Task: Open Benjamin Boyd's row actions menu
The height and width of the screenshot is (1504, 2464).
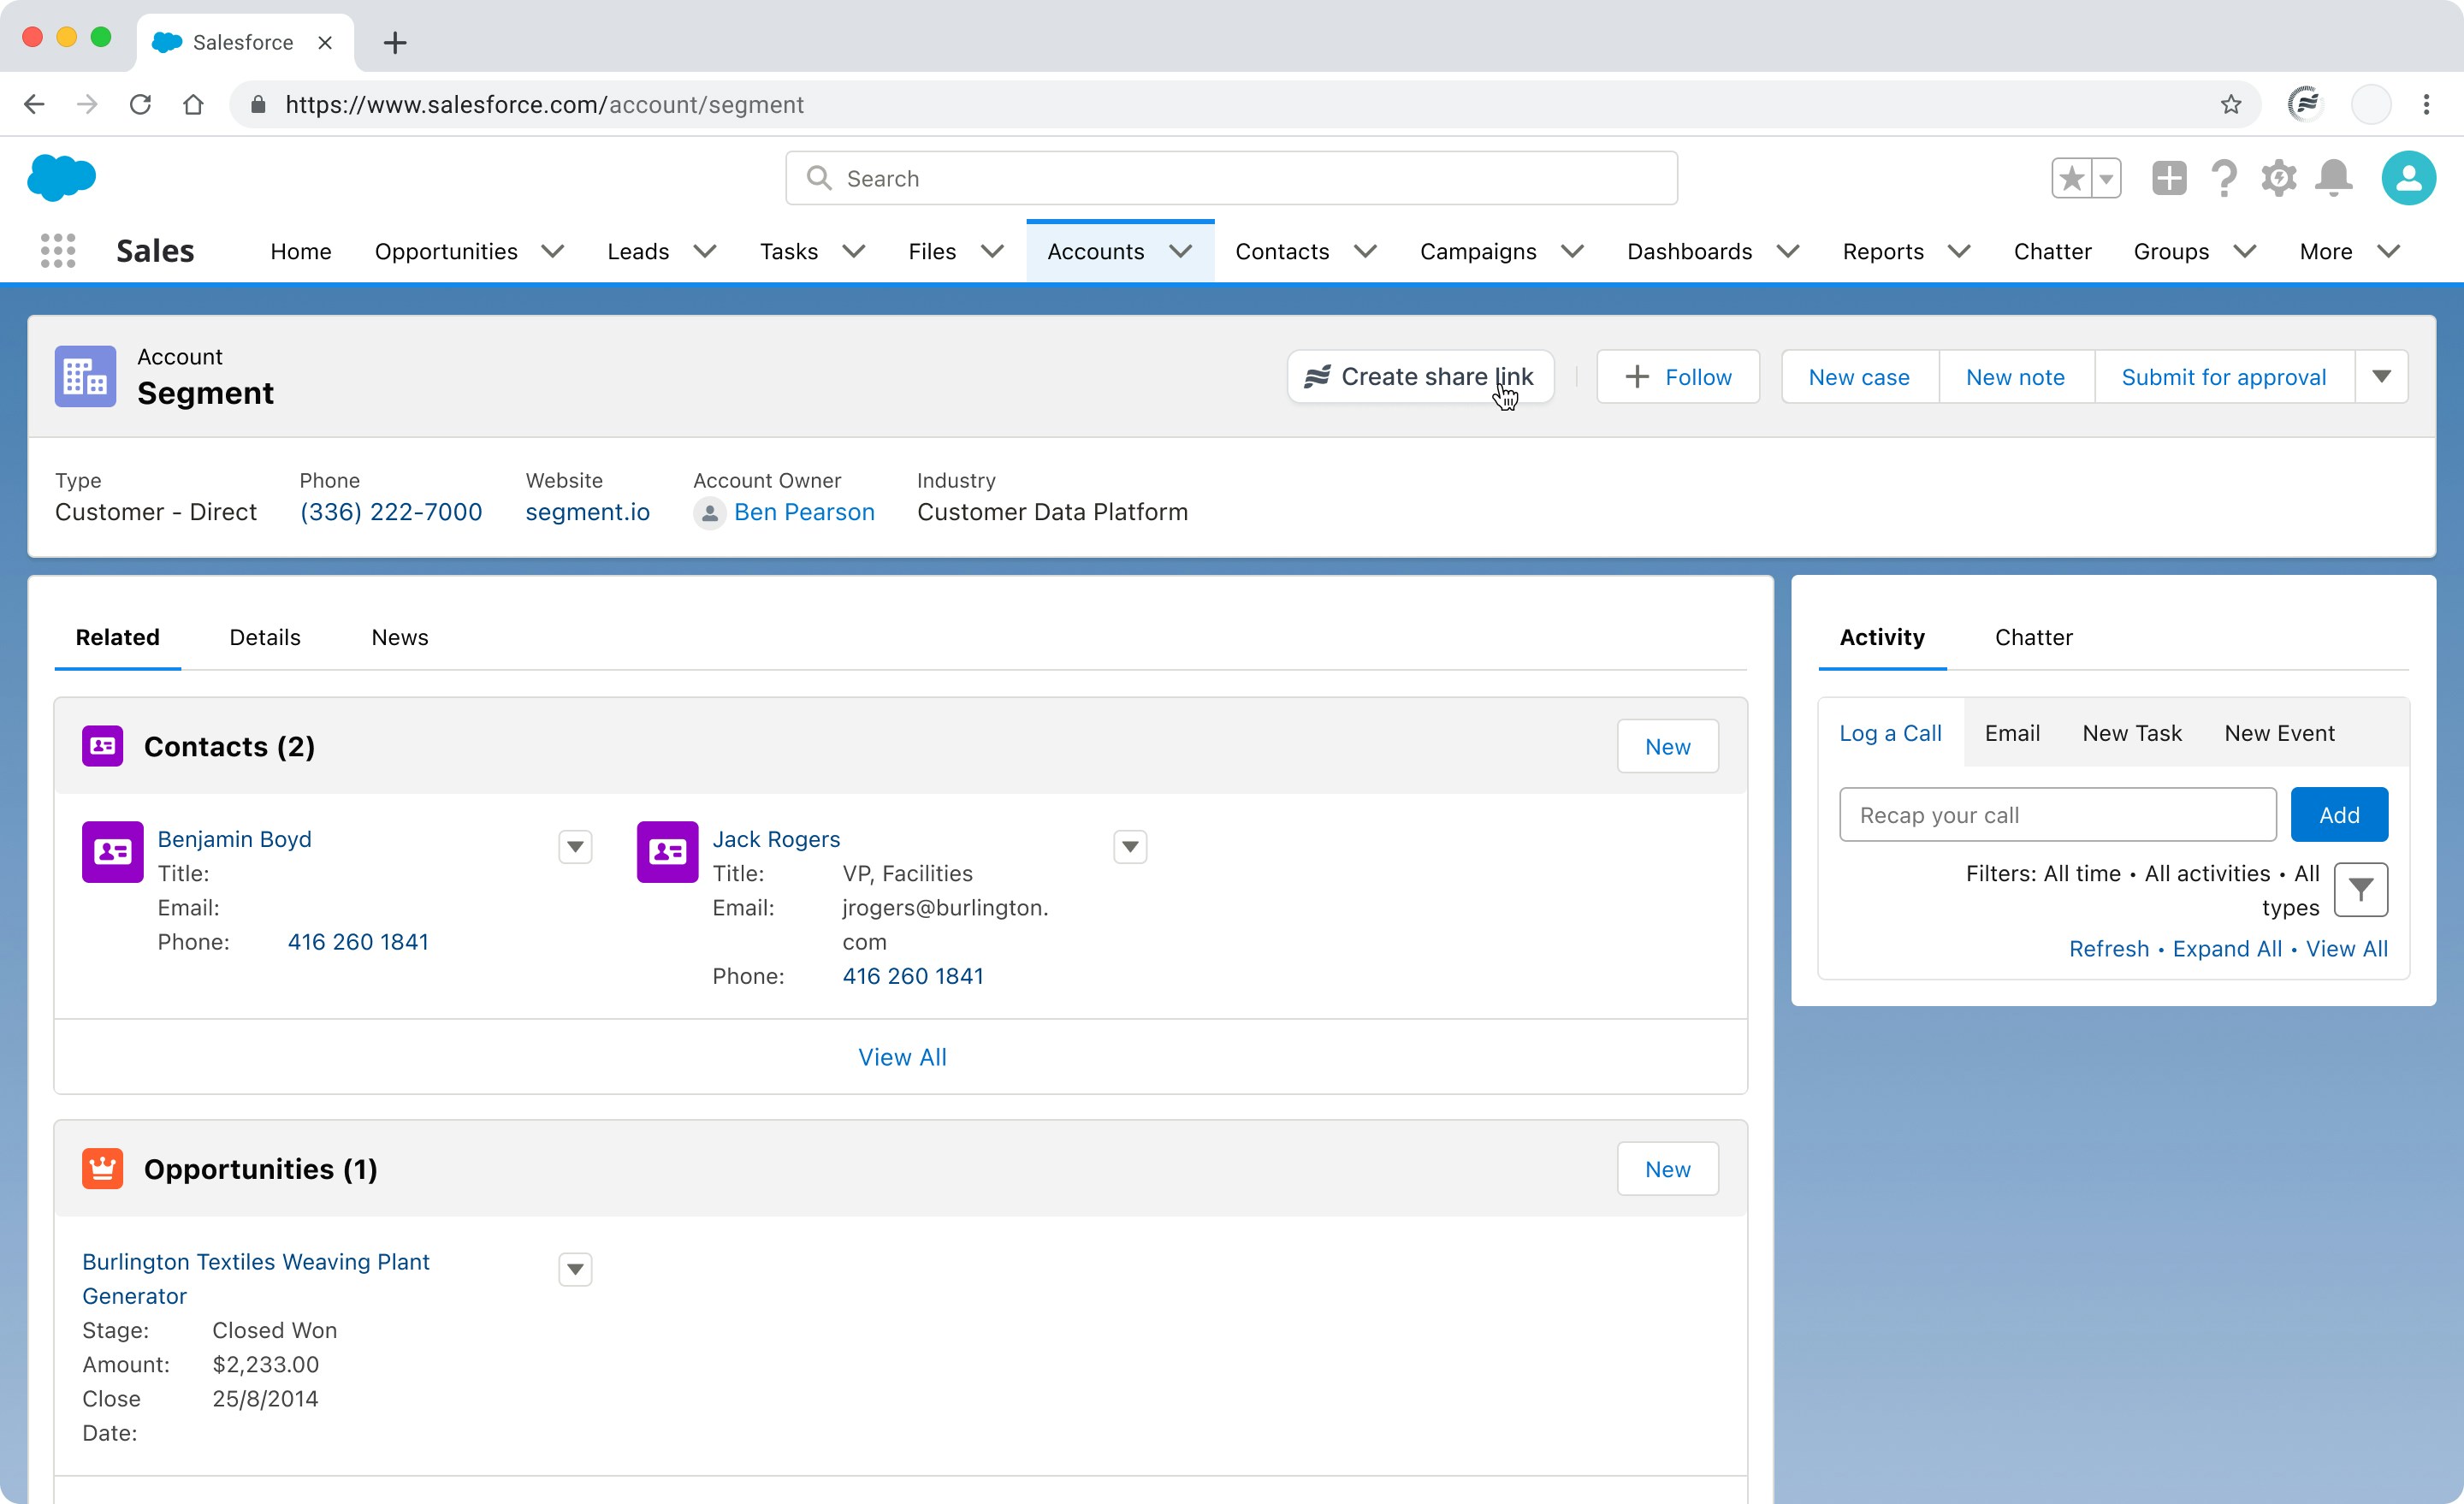Action: (x=575, y=847)
